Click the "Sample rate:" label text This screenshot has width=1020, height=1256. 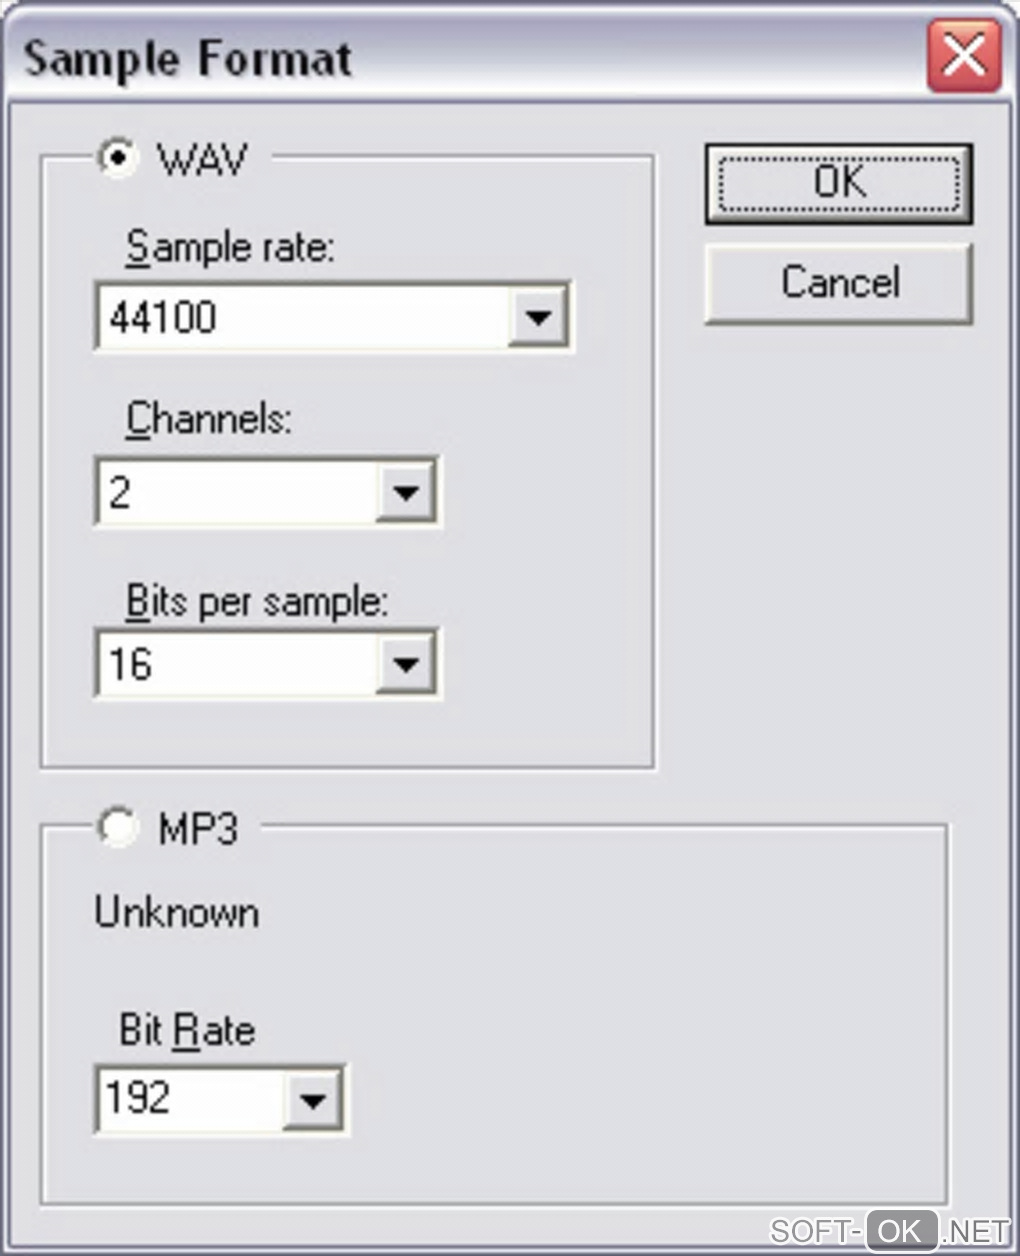[230, 246]
